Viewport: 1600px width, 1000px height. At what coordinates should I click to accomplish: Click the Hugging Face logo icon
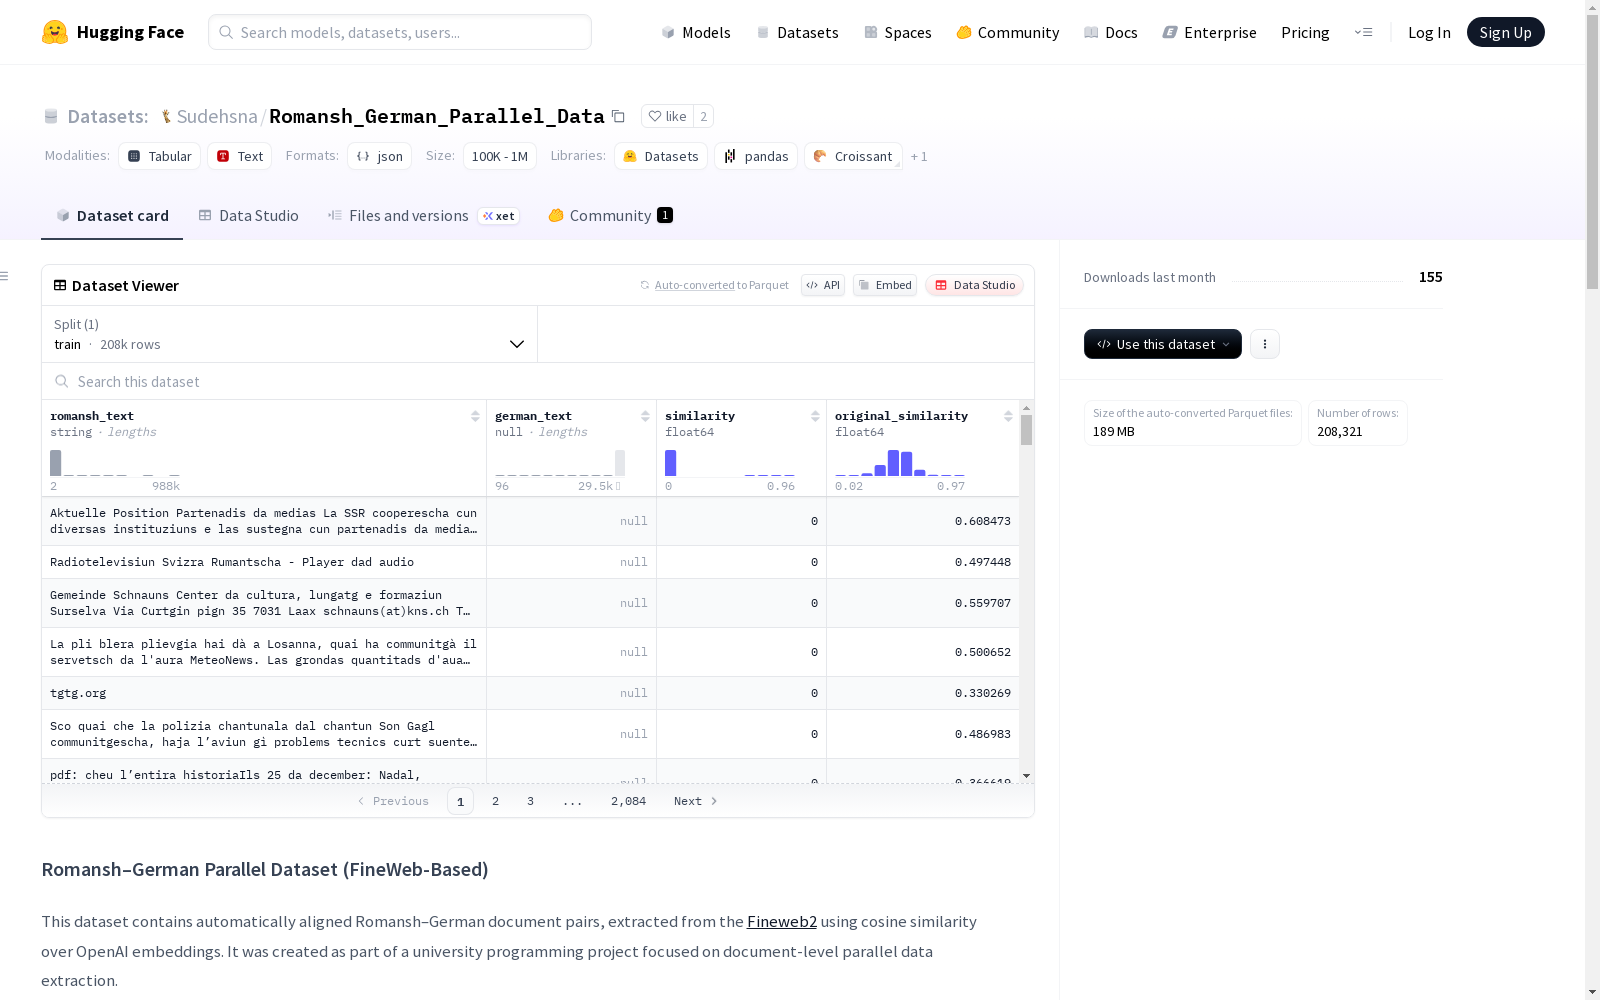pos(55,32)
